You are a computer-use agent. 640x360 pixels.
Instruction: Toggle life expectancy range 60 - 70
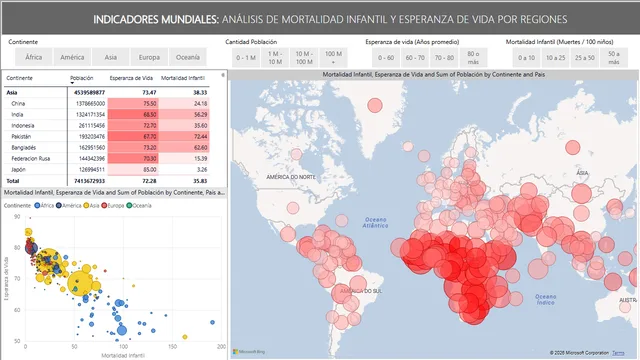coord(415,58)
